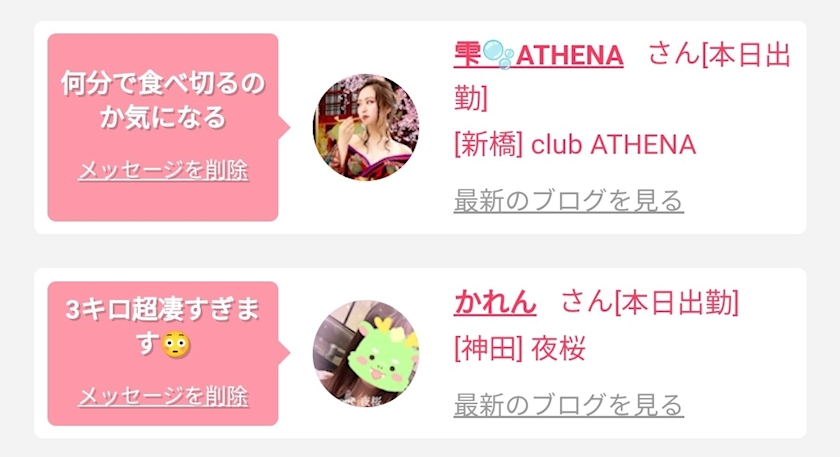Viewport: 840px width, 457px height.
Task: Click the green dragon sticker avatar
Action: (x=366, y=353)
